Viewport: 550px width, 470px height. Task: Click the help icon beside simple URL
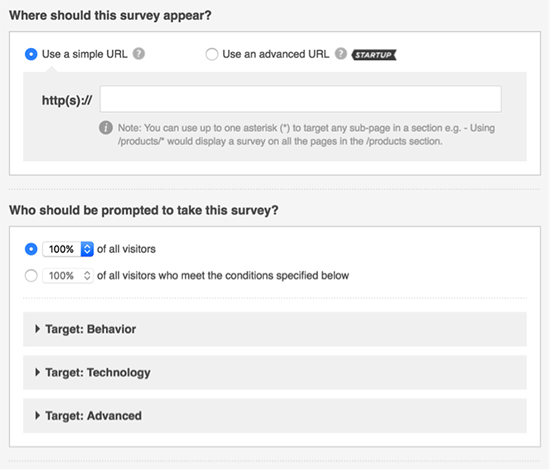point(139,54)
